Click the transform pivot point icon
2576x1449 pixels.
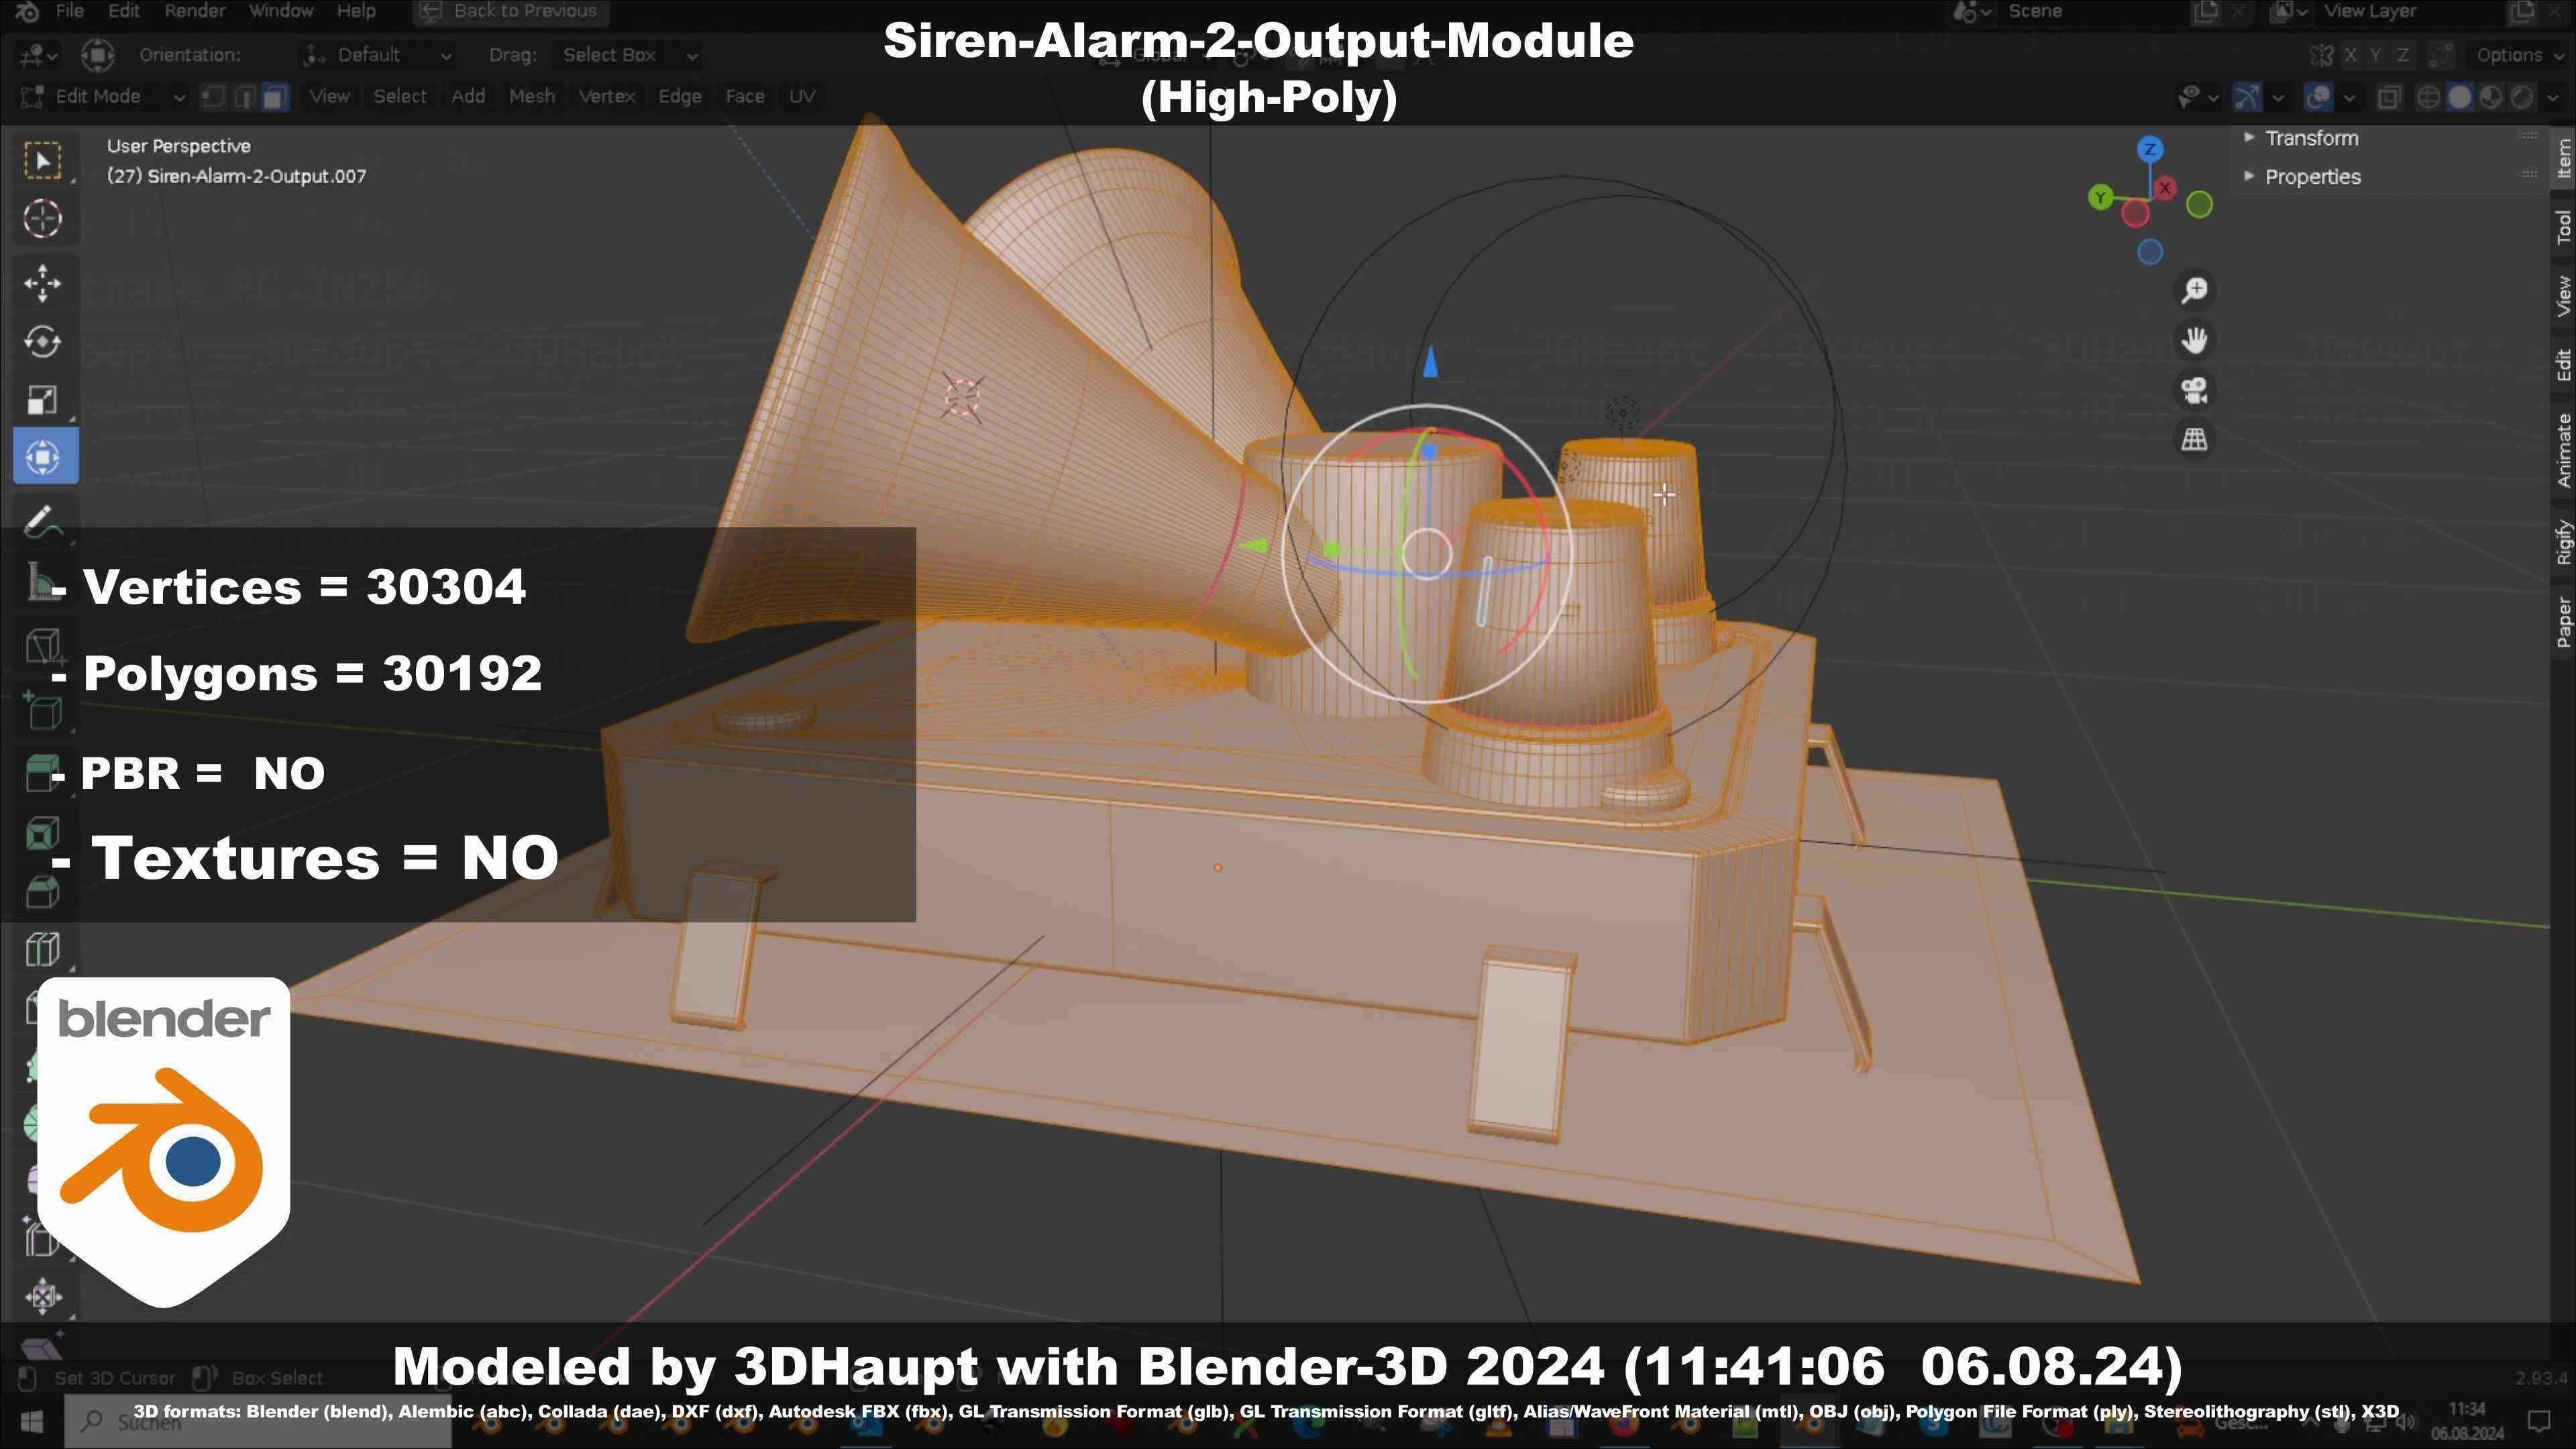[97, 55]
